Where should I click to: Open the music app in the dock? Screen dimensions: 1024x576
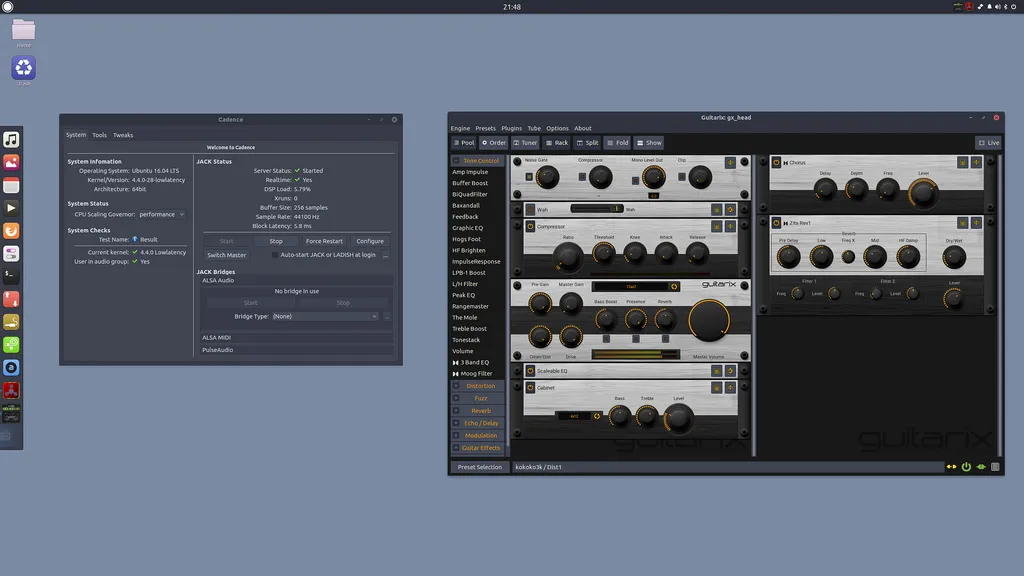11,139
